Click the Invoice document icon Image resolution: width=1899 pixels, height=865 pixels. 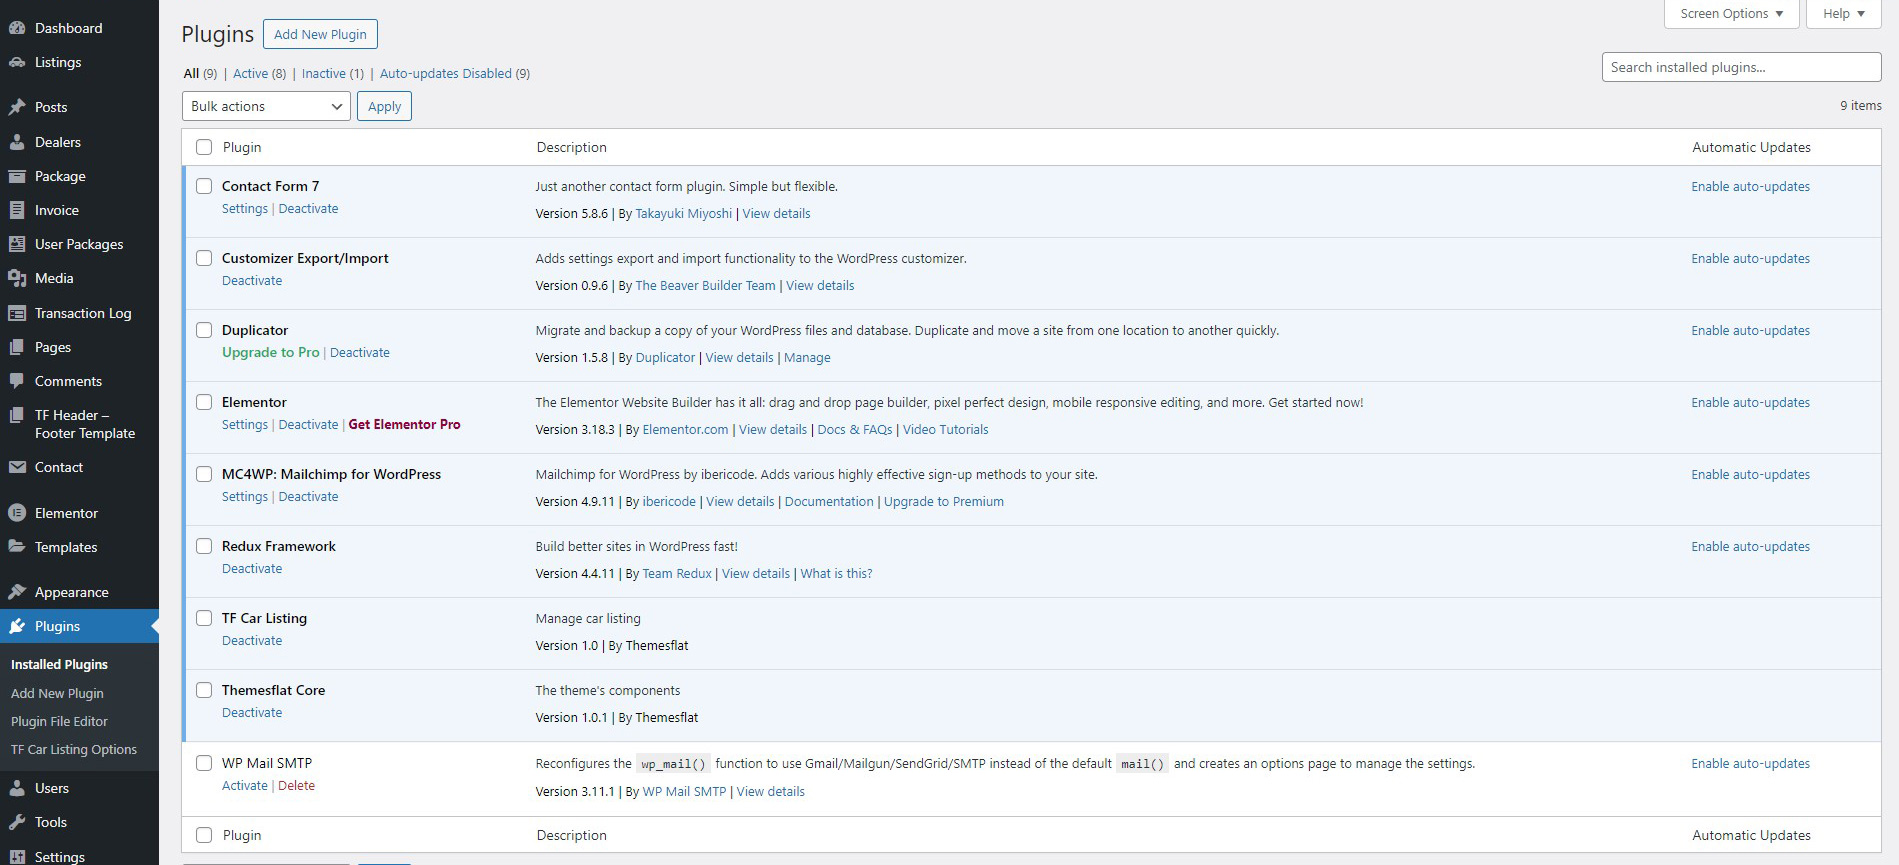click(x=17, y=210)
